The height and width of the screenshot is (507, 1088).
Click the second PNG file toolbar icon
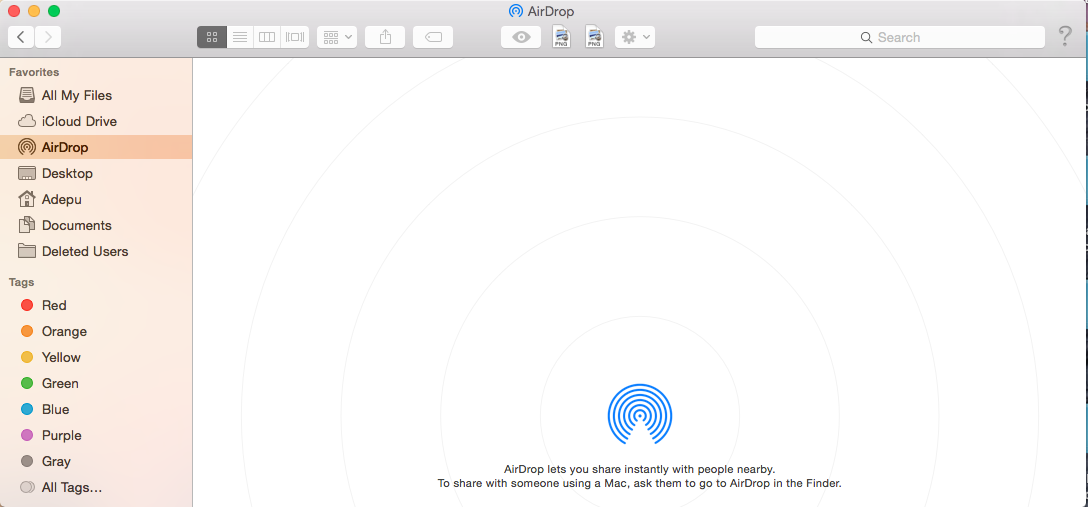pos(594,37)
